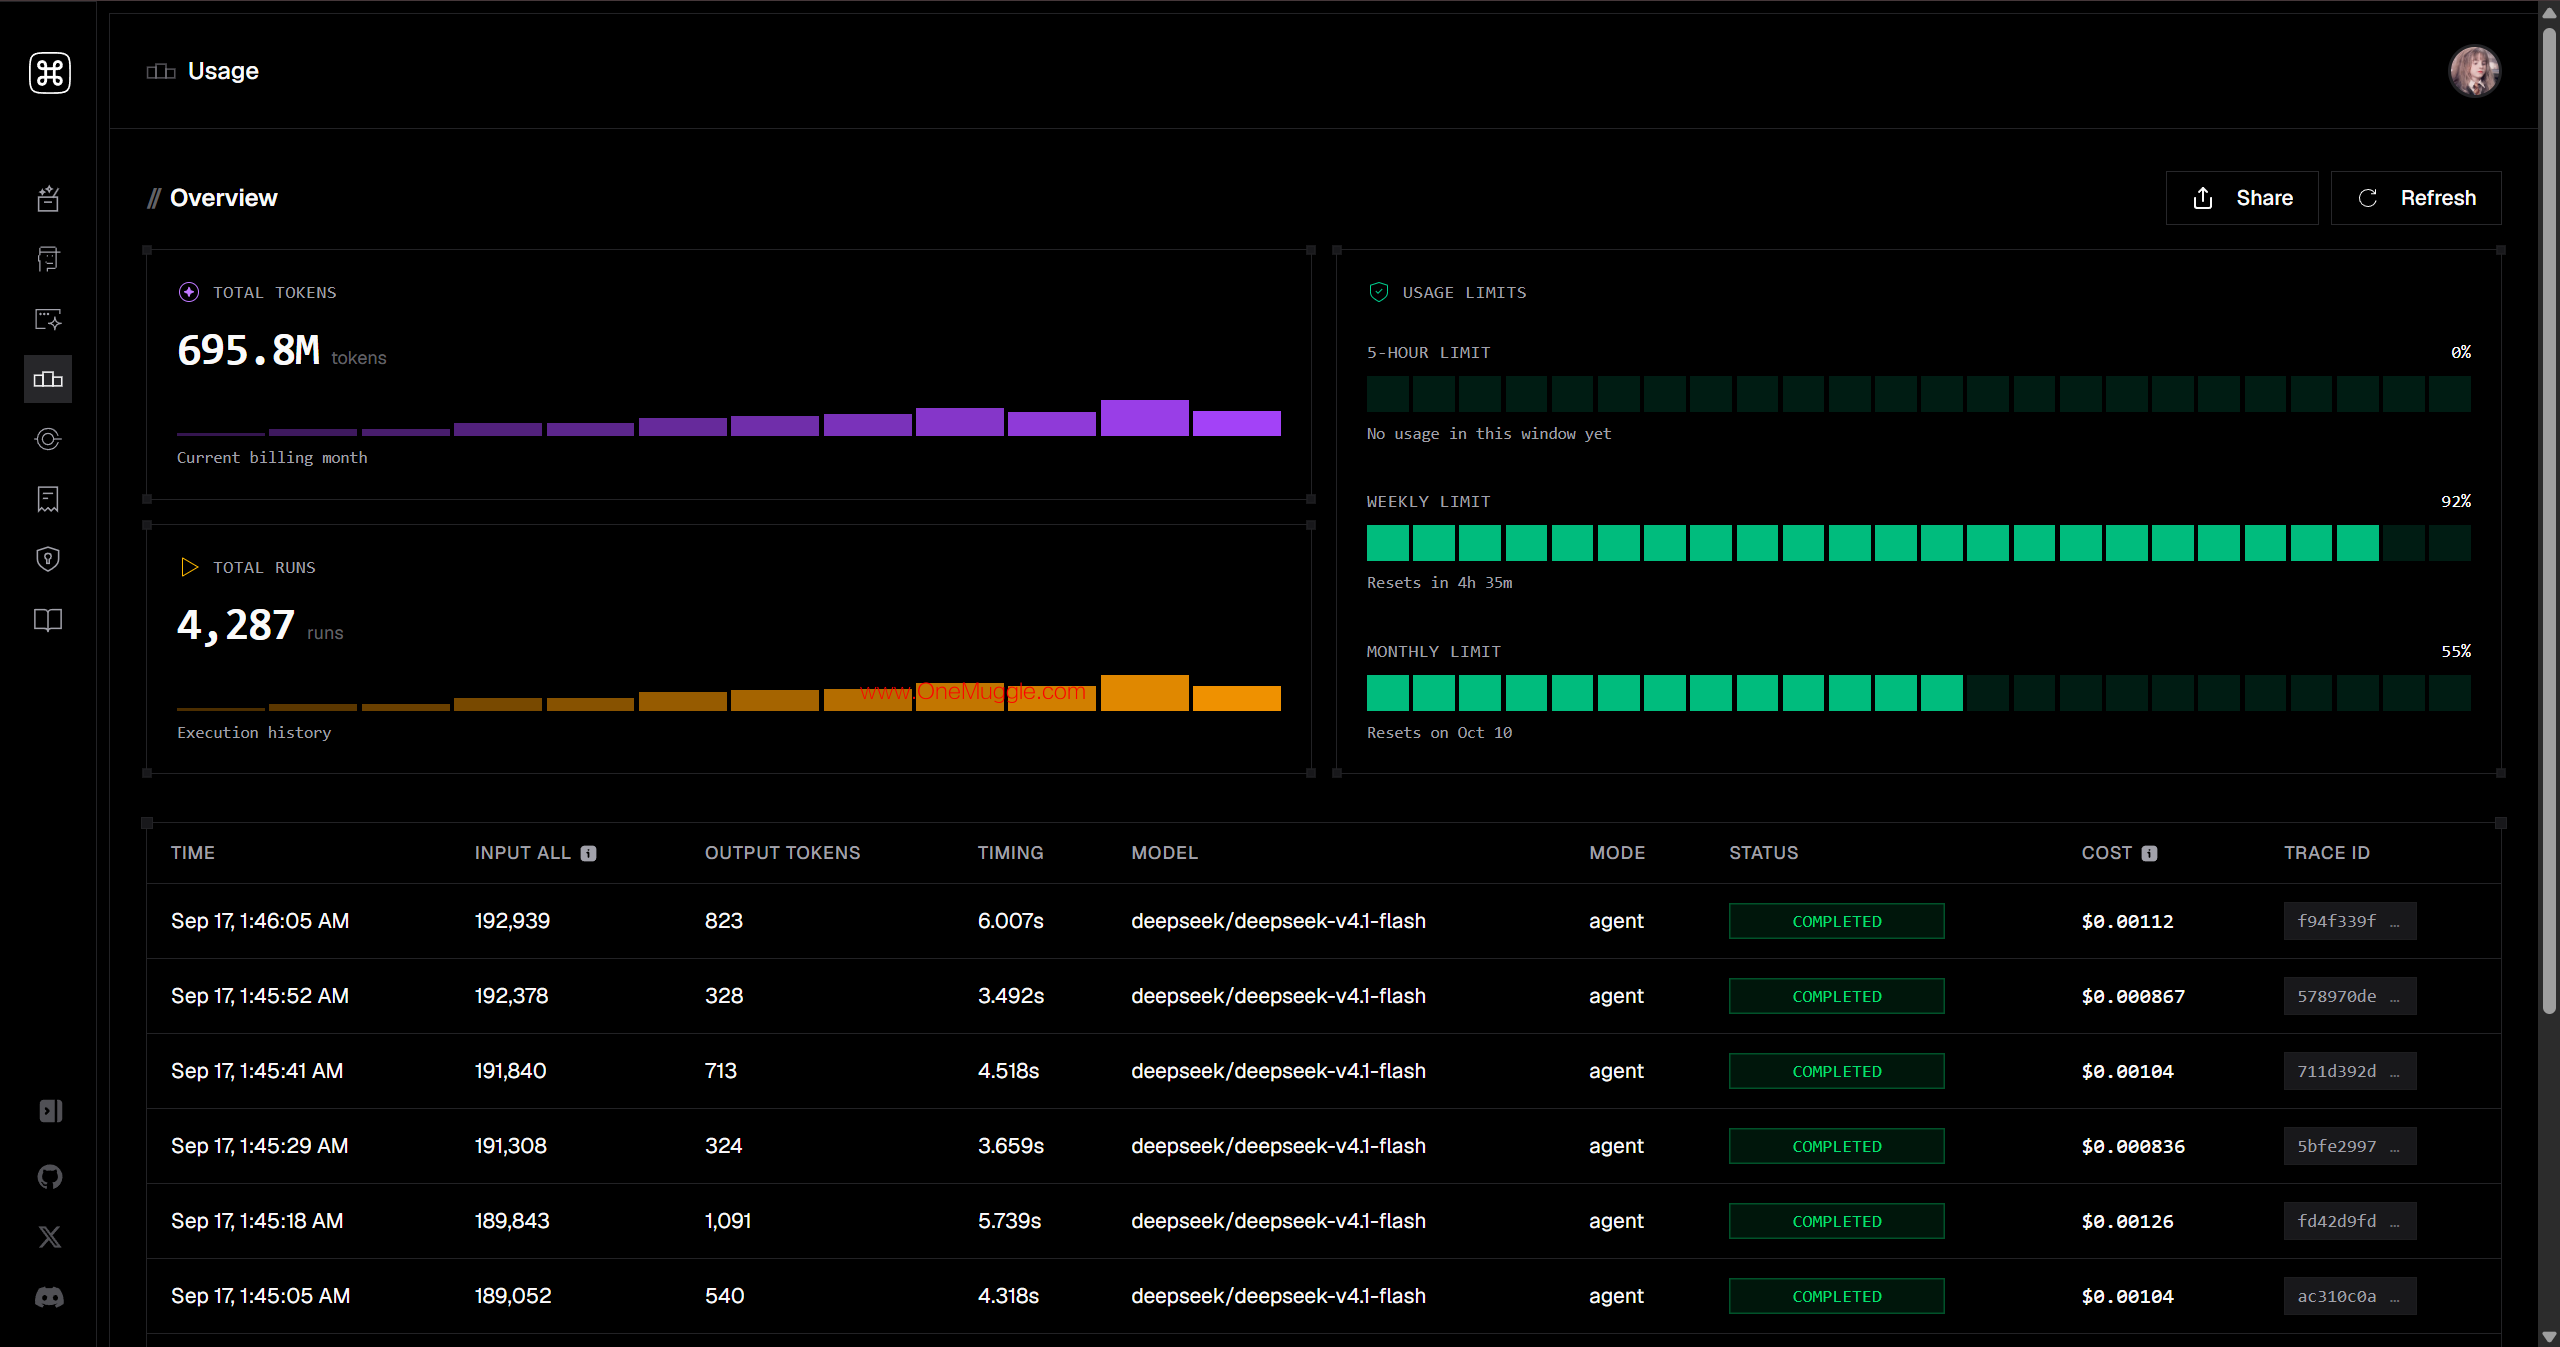Click the page vertical scrollbar
Image resolution: width=2560 pixels, height=1347 pixels.
click(2549, 520)
